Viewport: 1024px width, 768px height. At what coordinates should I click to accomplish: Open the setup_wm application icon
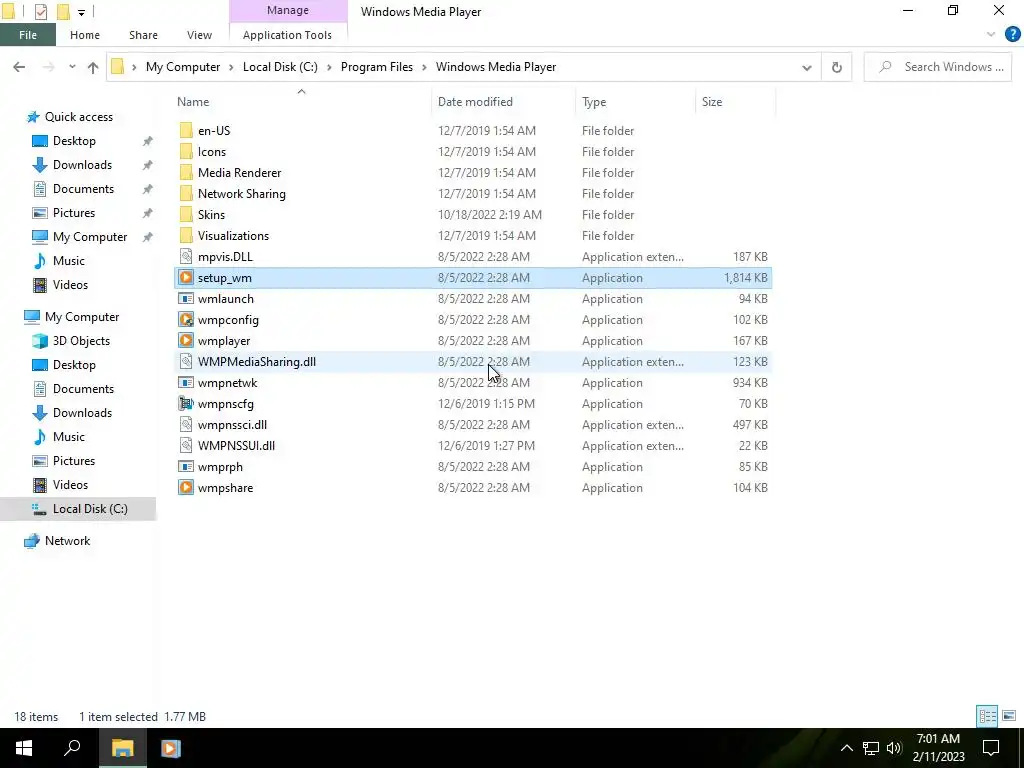(x=186, y=278)
